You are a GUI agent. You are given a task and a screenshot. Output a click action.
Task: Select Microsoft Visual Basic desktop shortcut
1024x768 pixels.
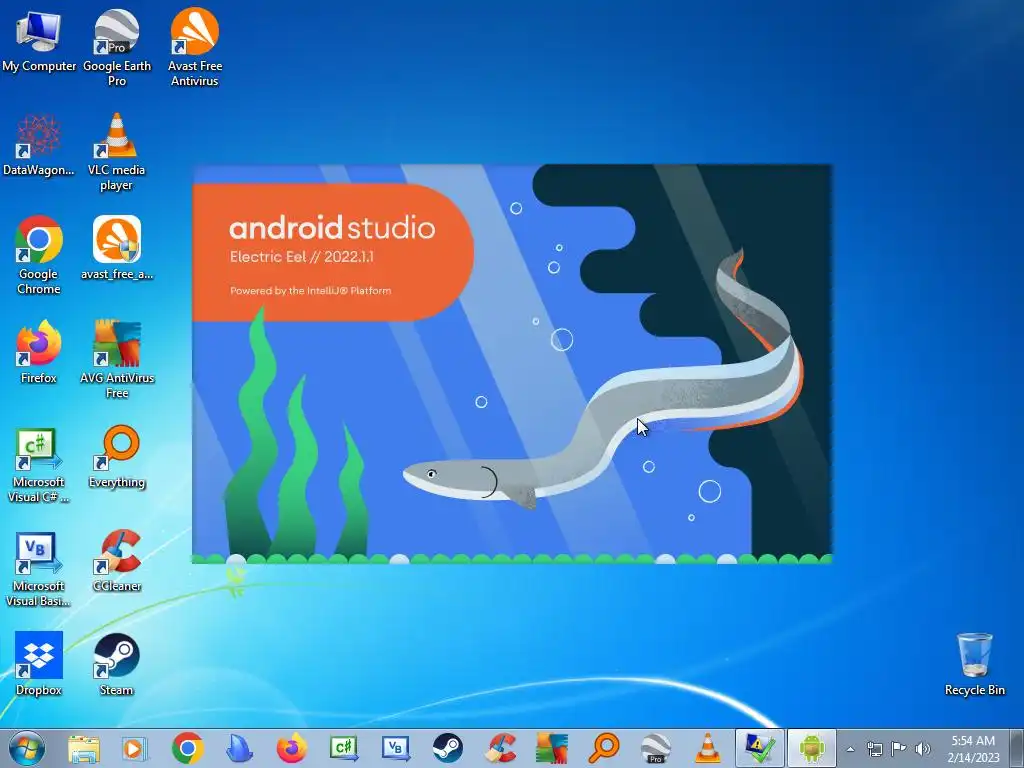coord(39,569)
